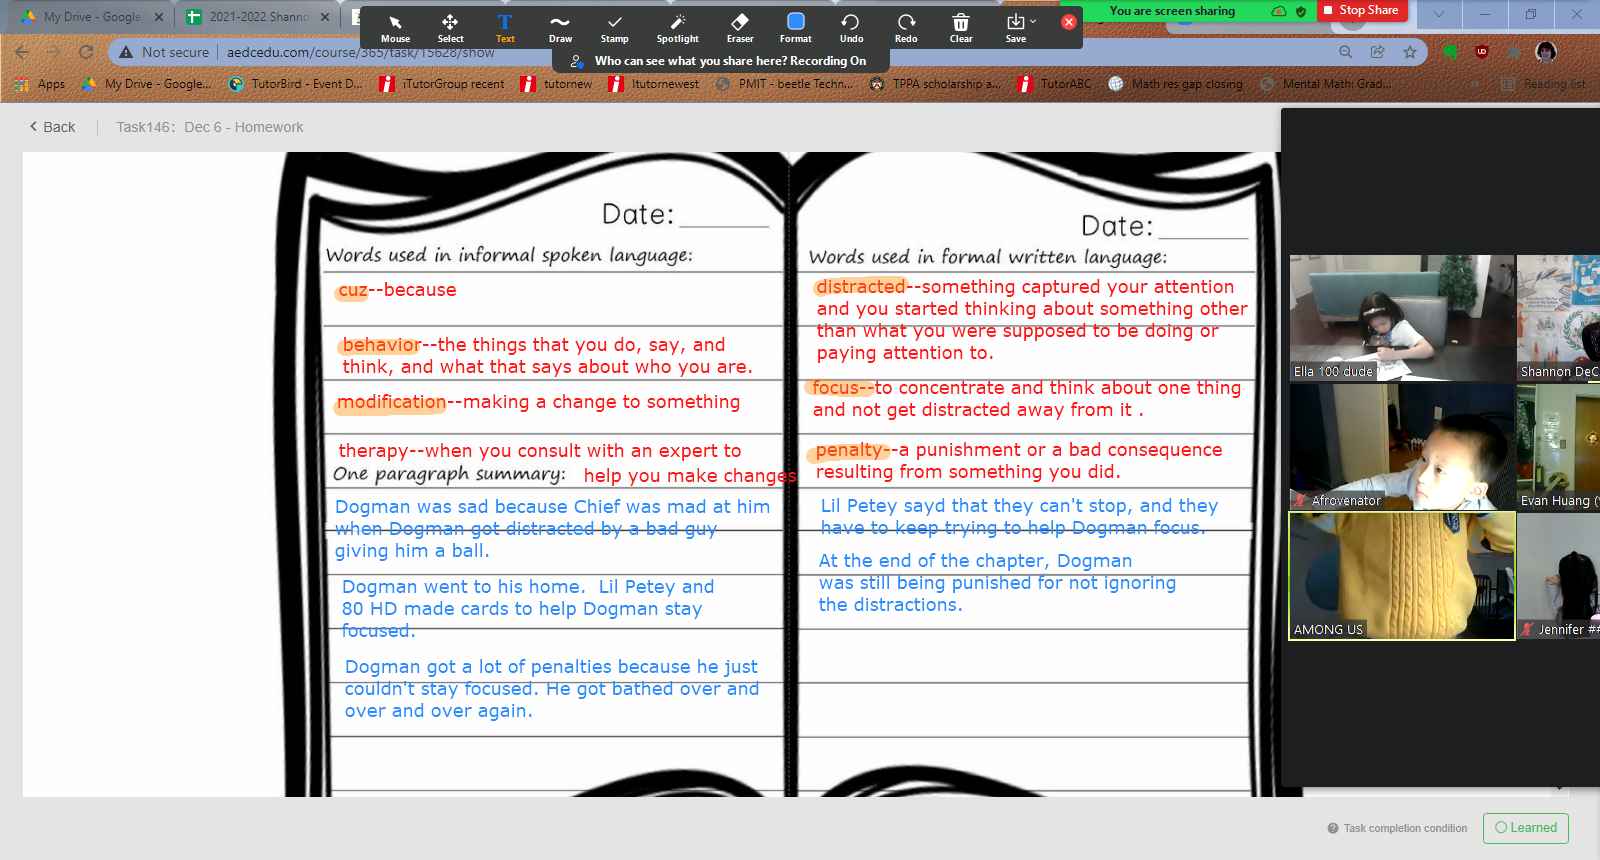Select Afrovenator video thumbnail

[1402, 447]
